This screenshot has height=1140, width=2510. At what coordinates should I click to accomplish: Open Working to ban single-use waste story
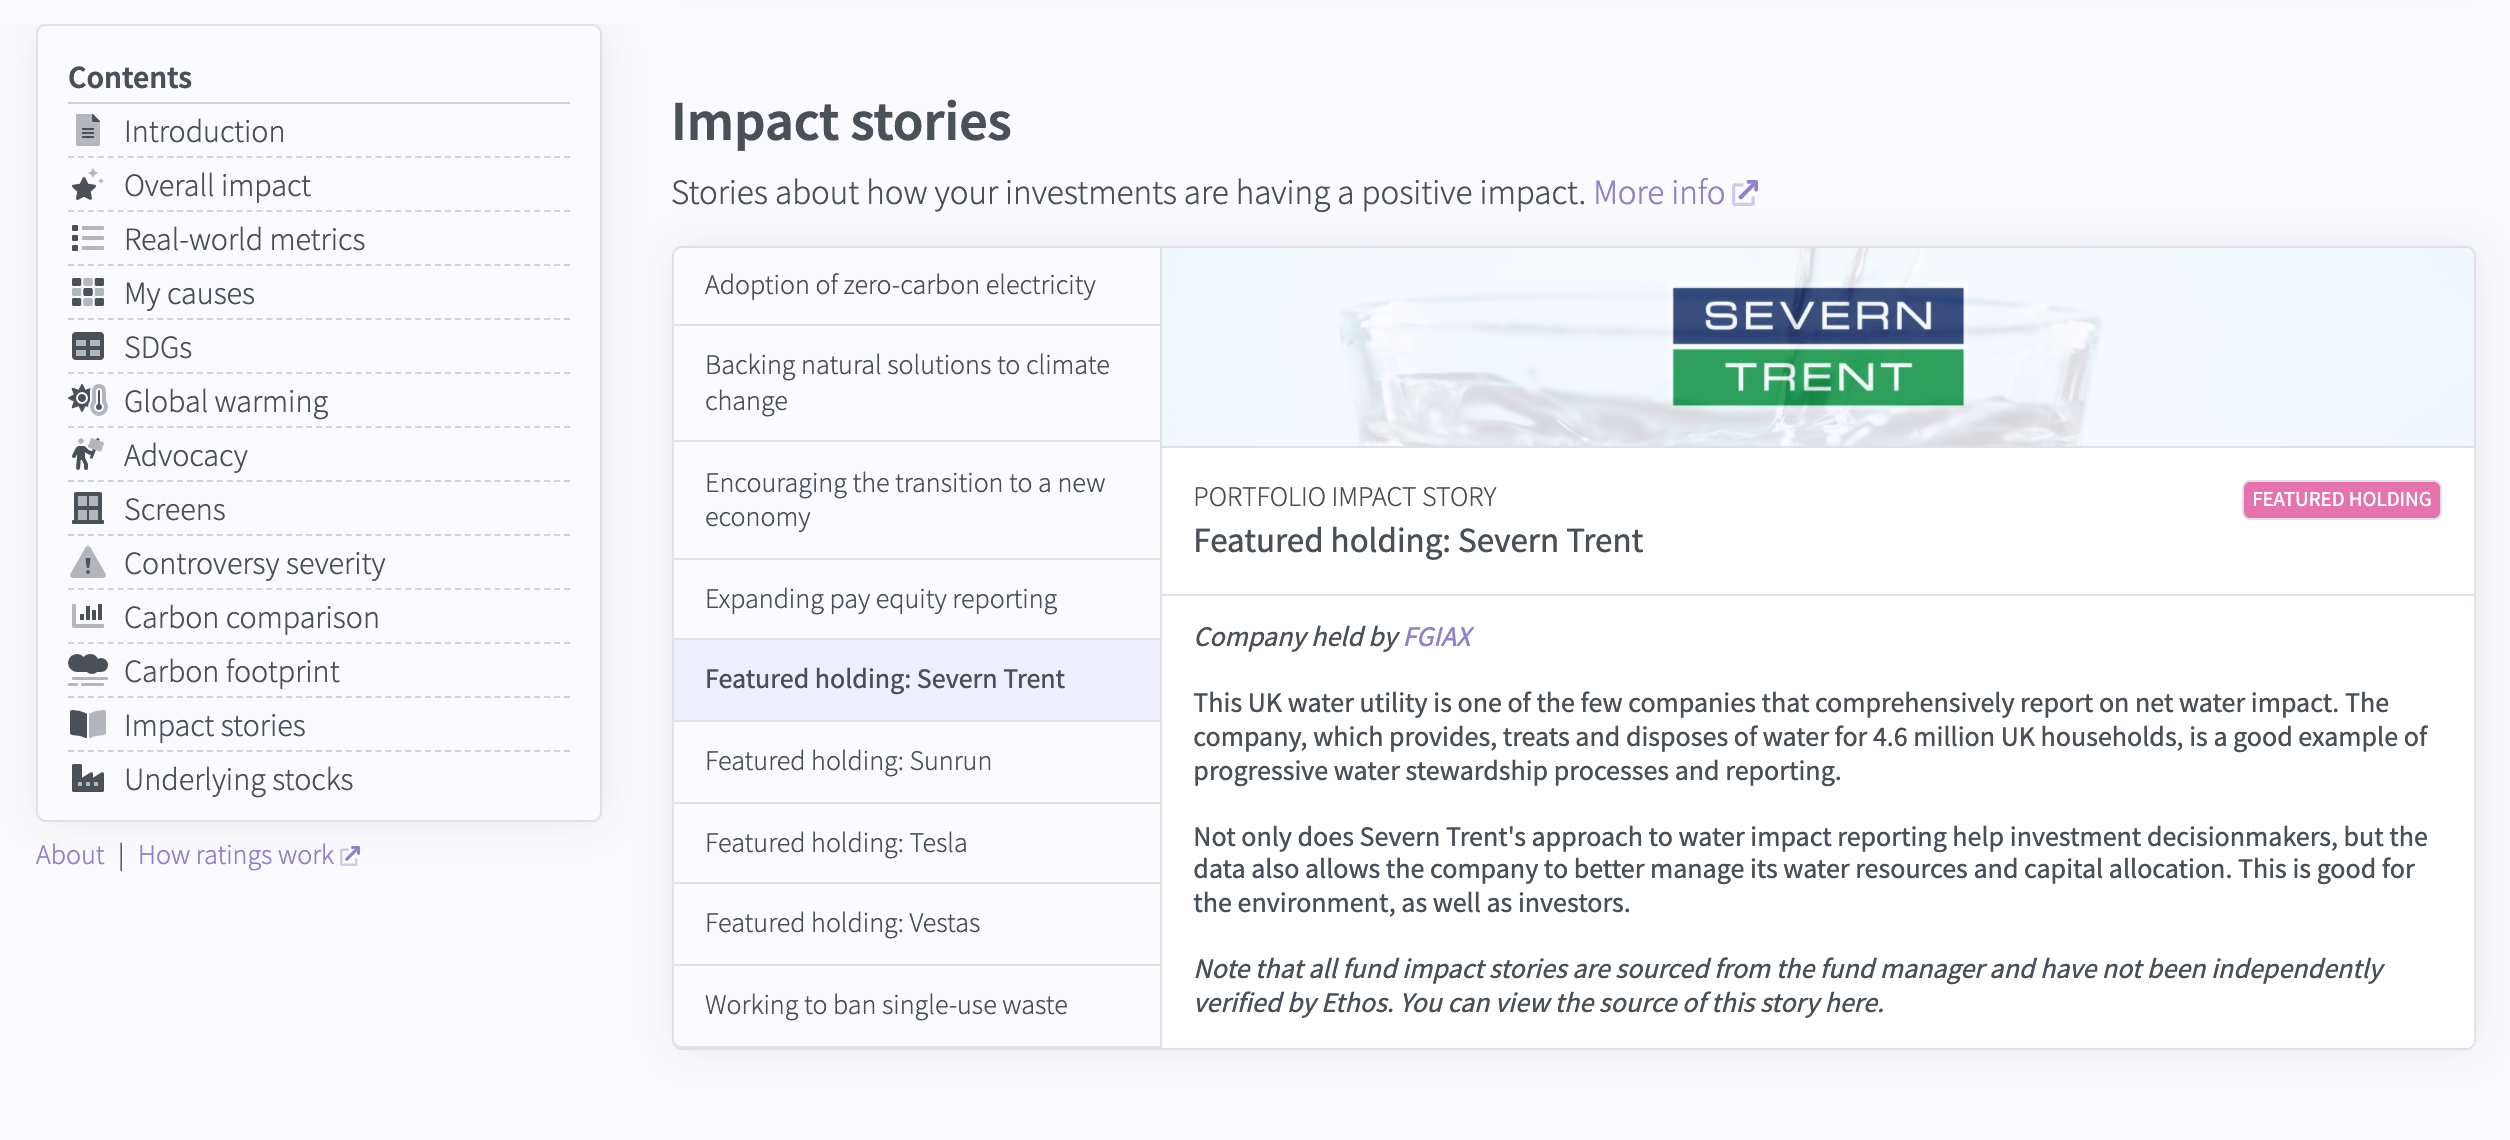click(x=886, y=1005)
